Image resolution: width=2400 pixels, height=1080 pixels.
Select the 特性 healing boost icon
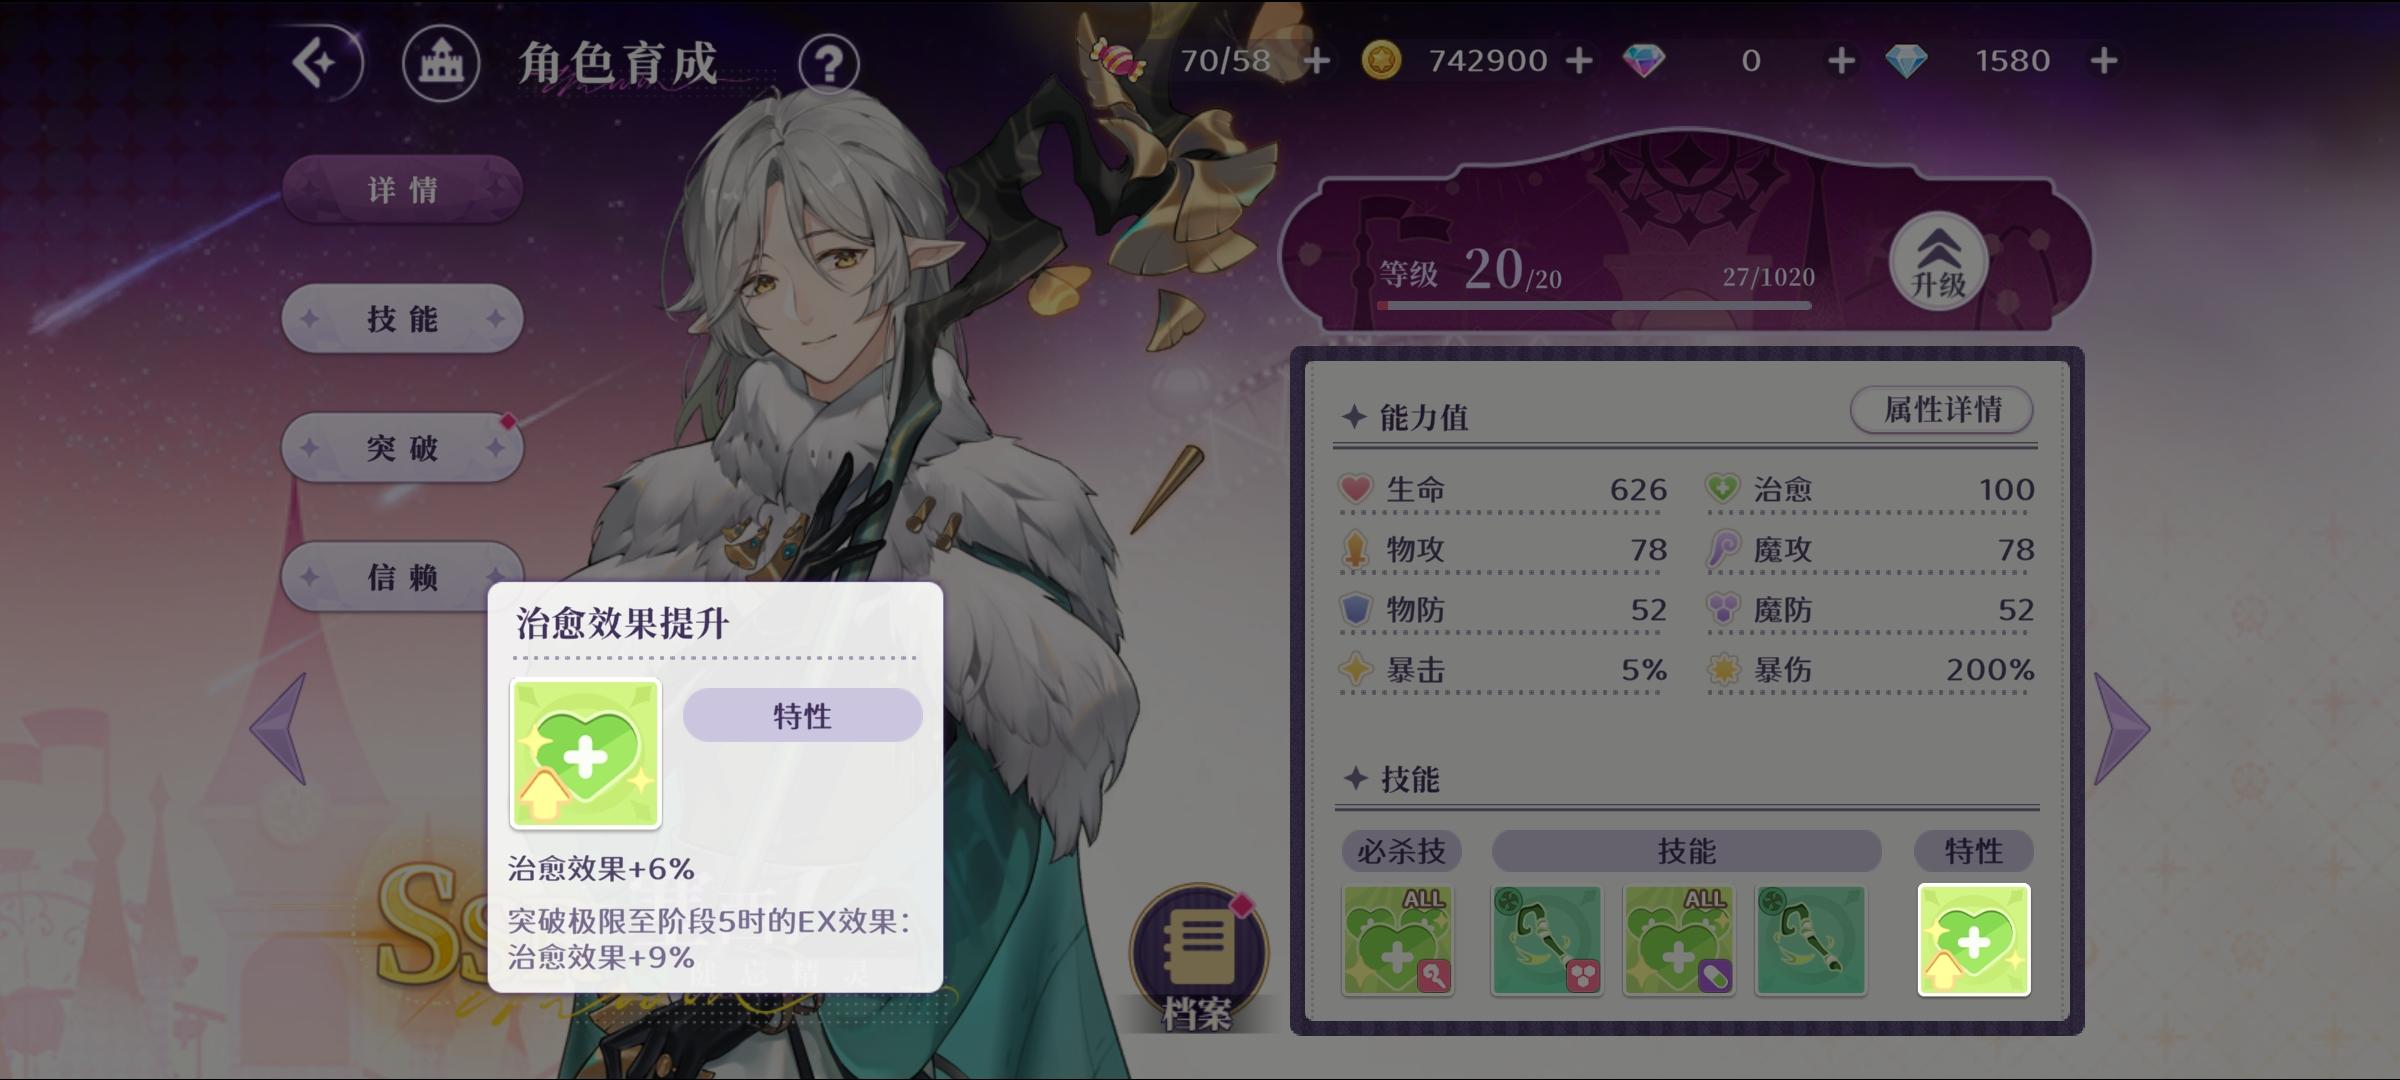pos(1974,940)
